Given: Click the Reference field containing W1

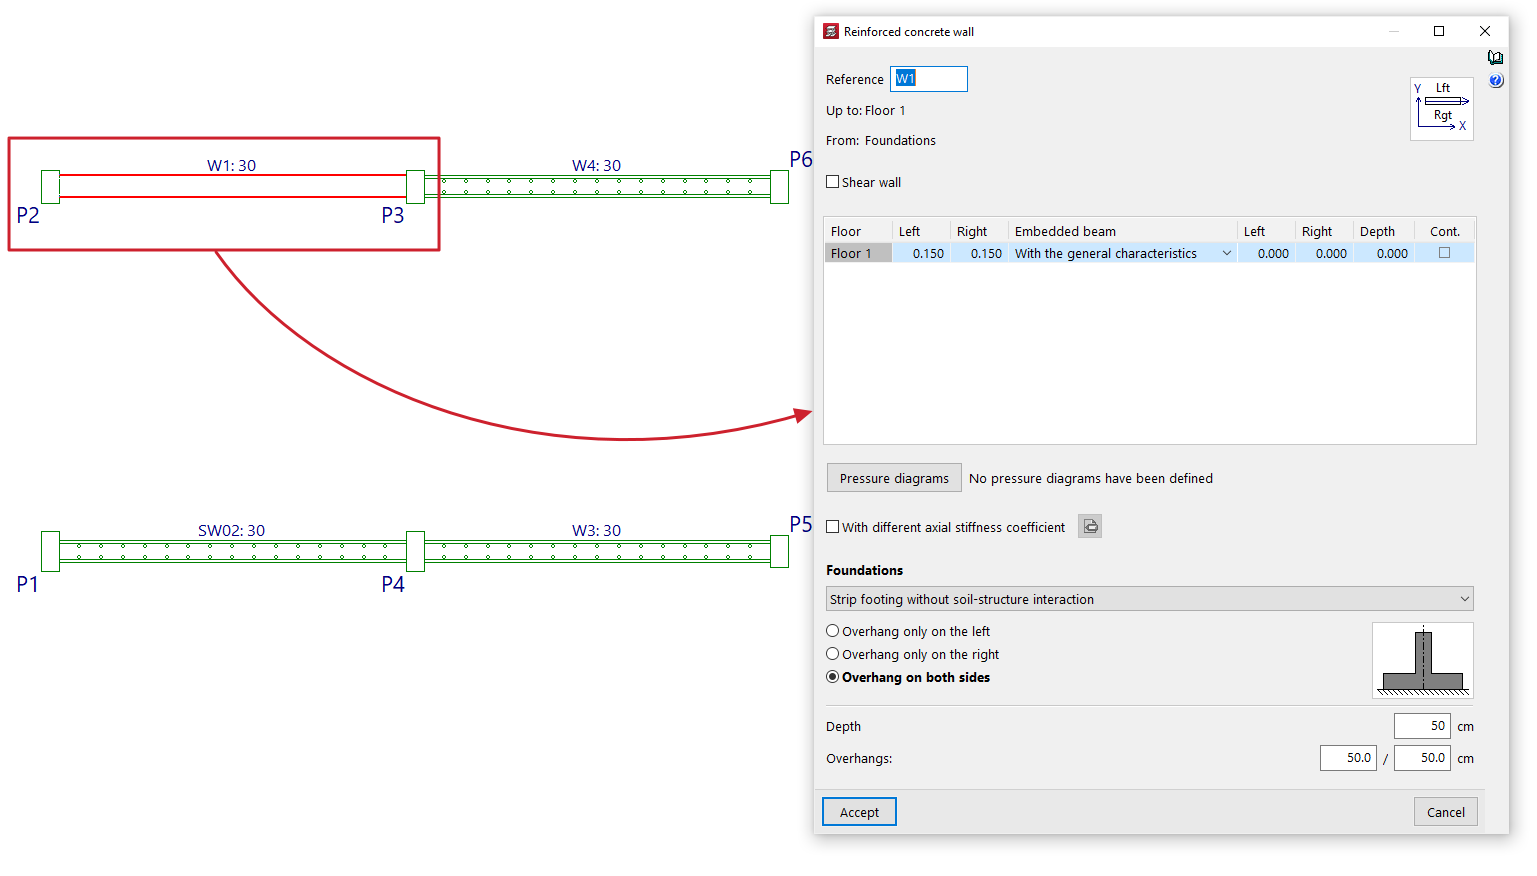Looking at the screenshot, I should coord(928,79).
